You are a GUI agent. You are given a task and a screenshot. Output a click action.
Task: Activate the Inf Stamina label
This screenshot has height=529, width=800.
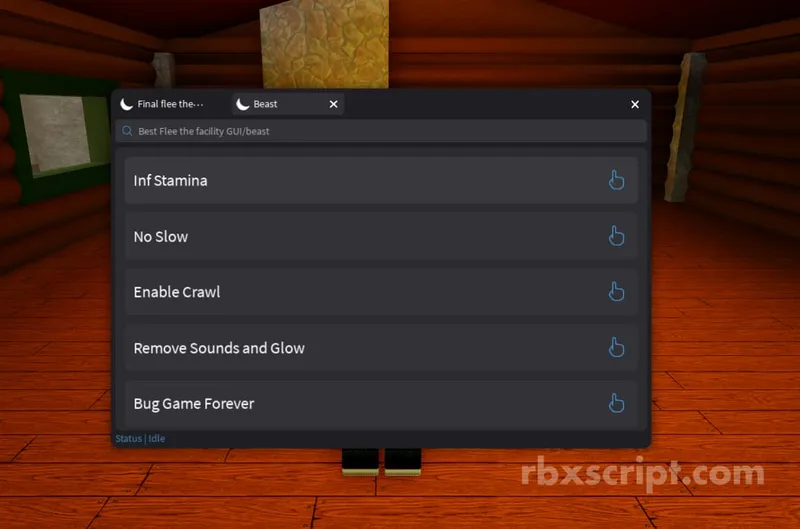pyautogui.click(x=170, y=181)
